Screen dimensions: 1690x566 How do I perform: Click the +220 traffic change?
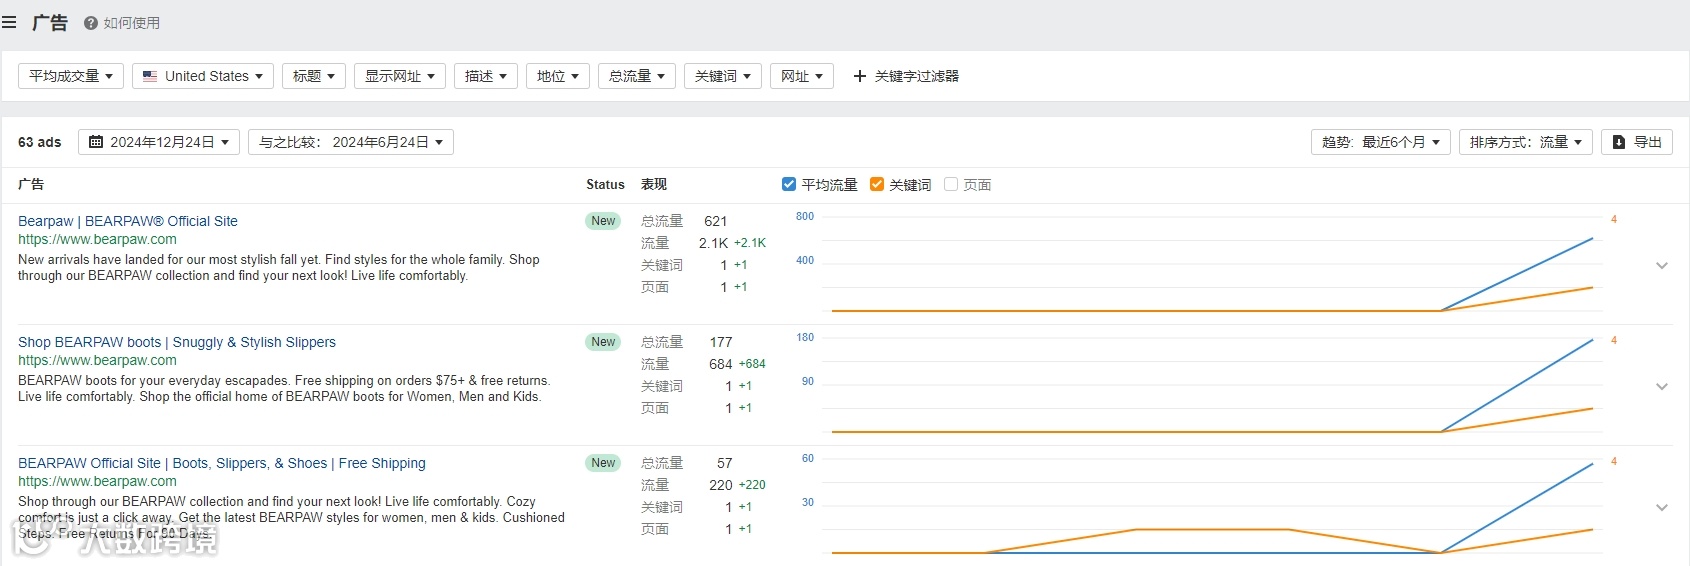752,485
